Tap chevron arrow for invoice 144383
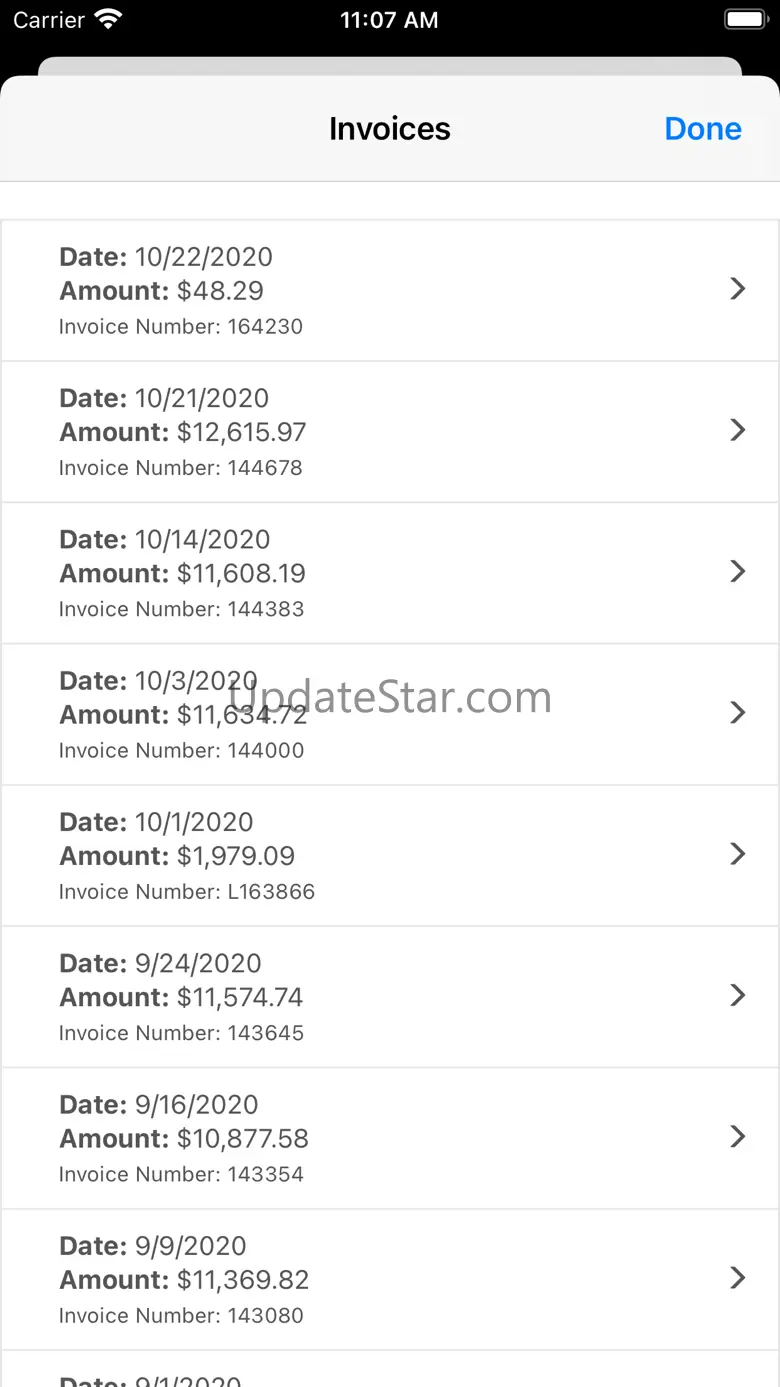The width and height of the screenshot is (780, 1387). click(738, 571)
